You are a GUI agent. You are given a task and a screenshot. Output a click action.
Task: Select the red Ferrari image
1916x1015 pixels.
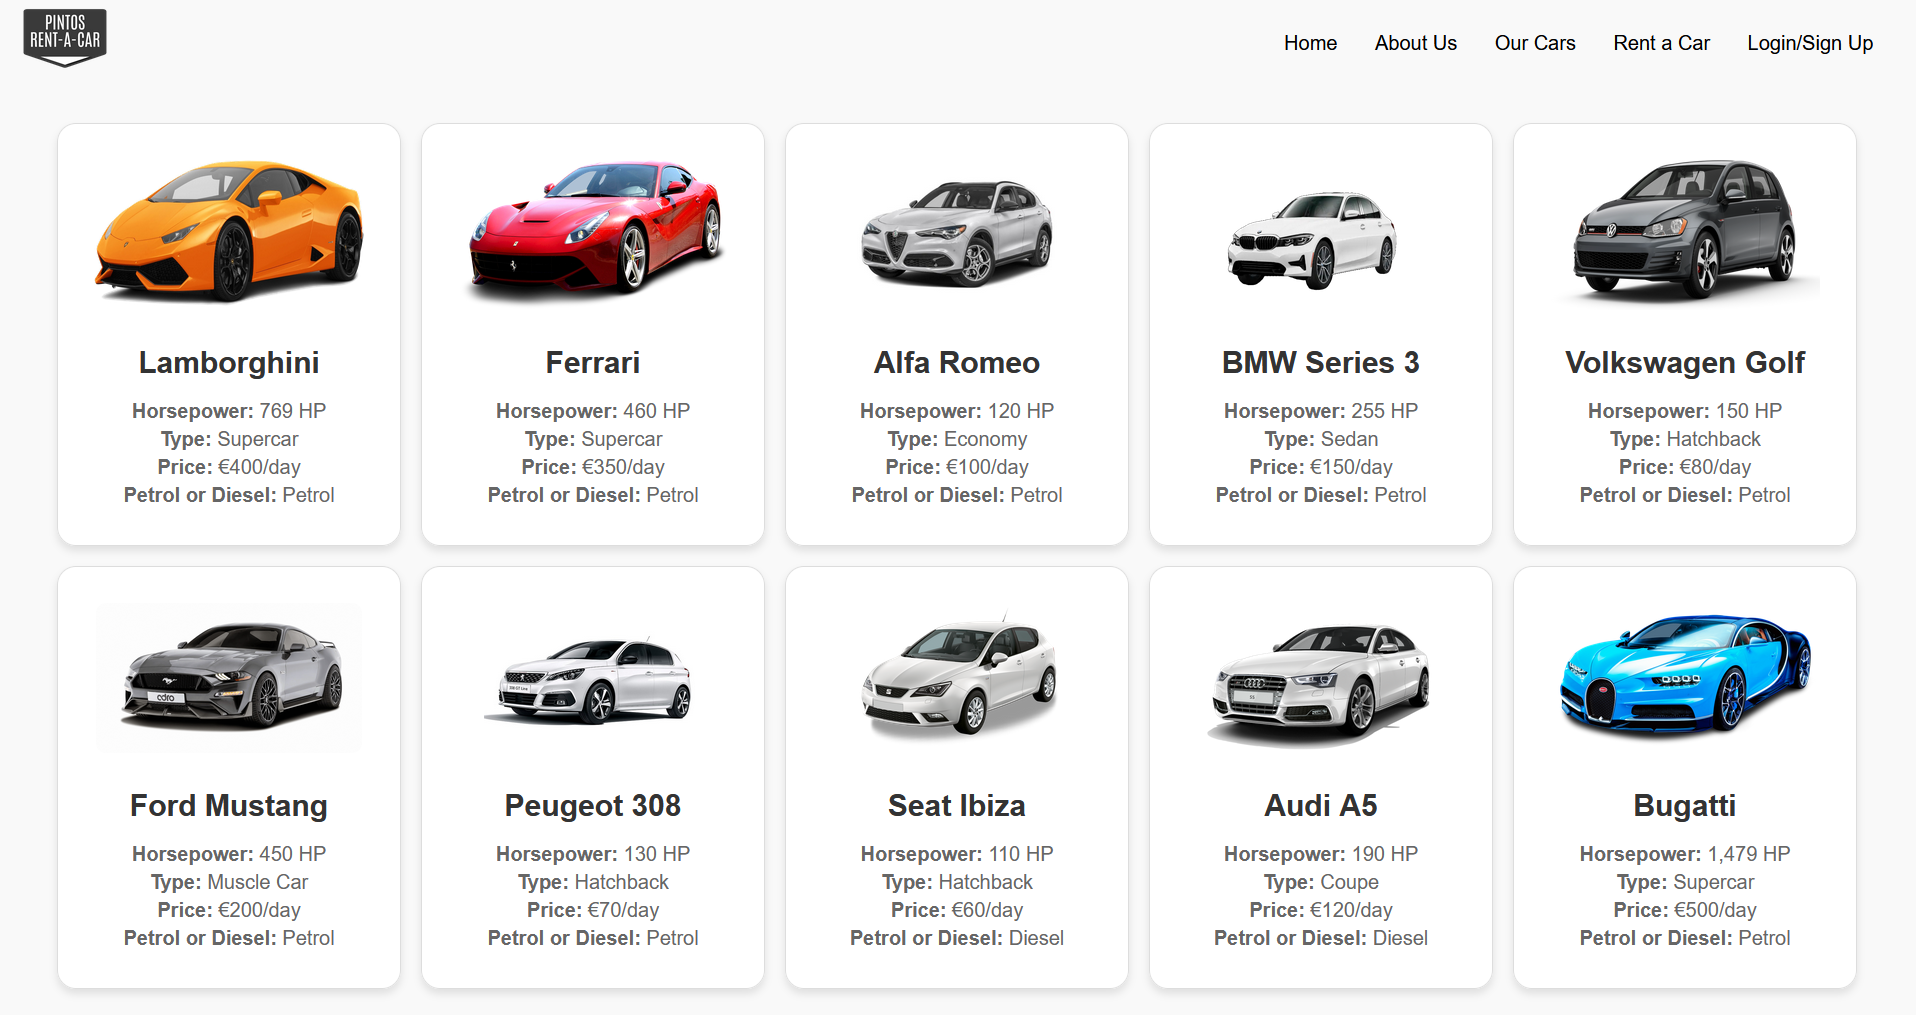[593, 229]
